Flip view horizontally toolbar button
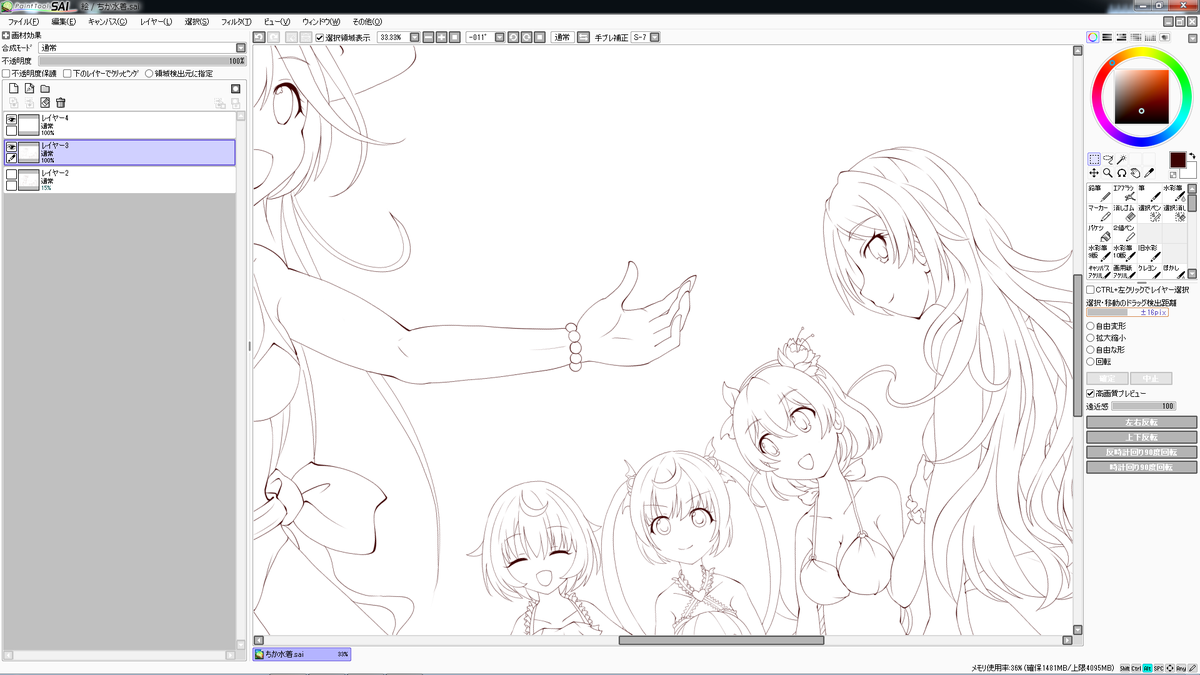Image resolution: width=1200 pixels, height=675 pixels. click(583, 37)
